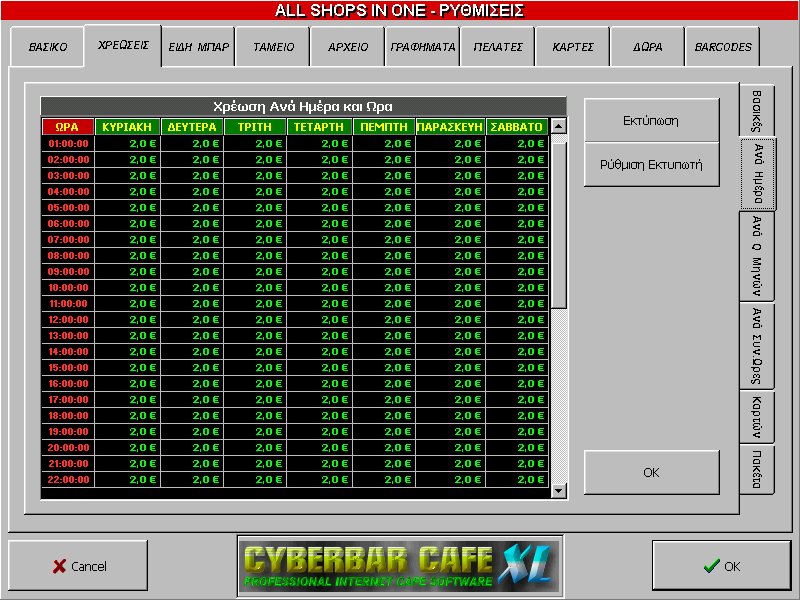The height and width of the screenshot is (600, 800).
Task: Switch to the ΔΩΡΑ tab
Action: click(x=647, y=47)
